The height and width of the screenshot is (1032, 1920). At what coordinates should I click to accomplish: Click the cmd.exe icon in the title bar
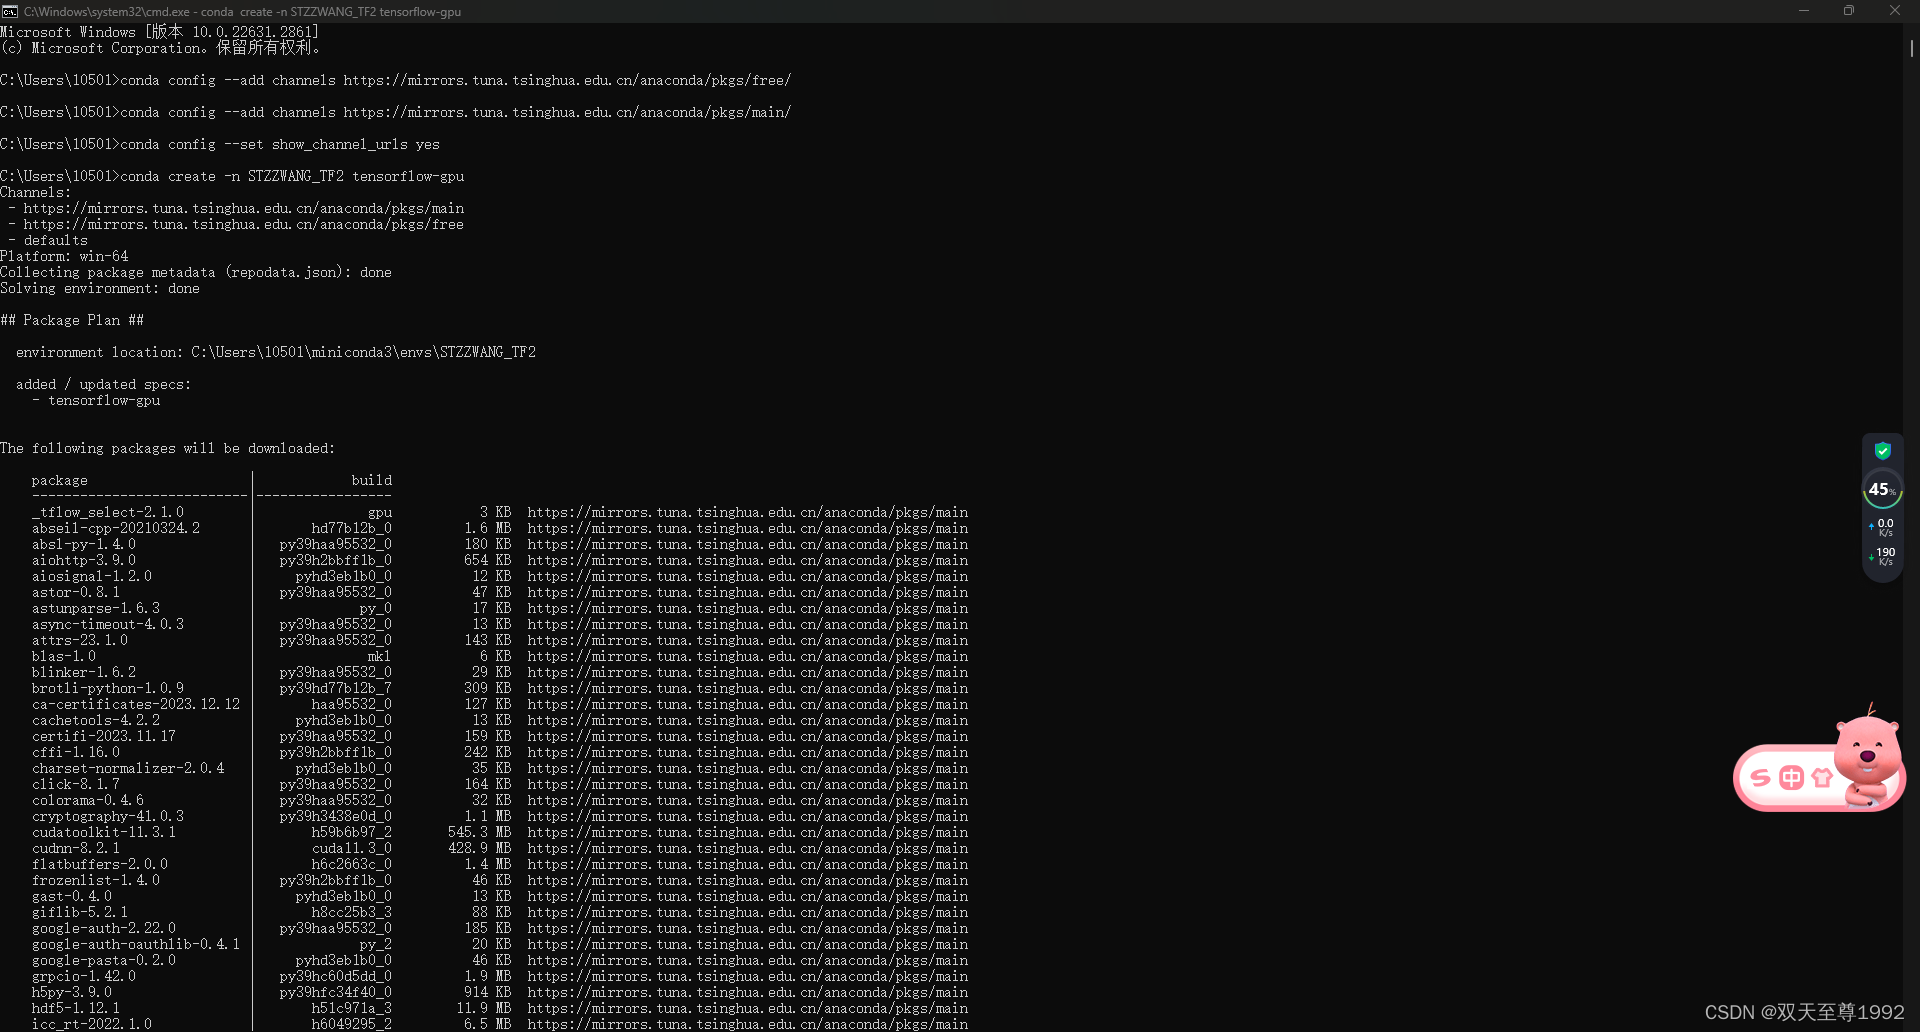coord(10,11)
